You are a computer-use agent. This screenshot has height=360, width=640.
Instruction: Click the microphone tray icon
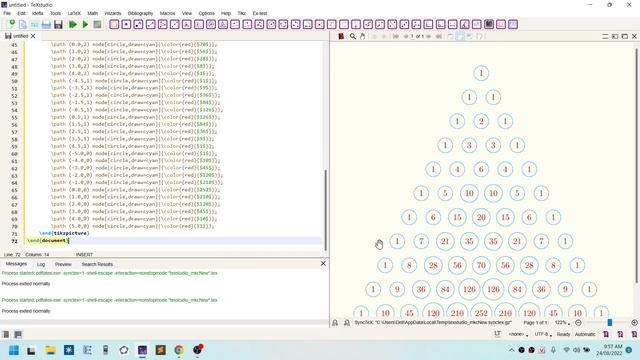[553, 350]
